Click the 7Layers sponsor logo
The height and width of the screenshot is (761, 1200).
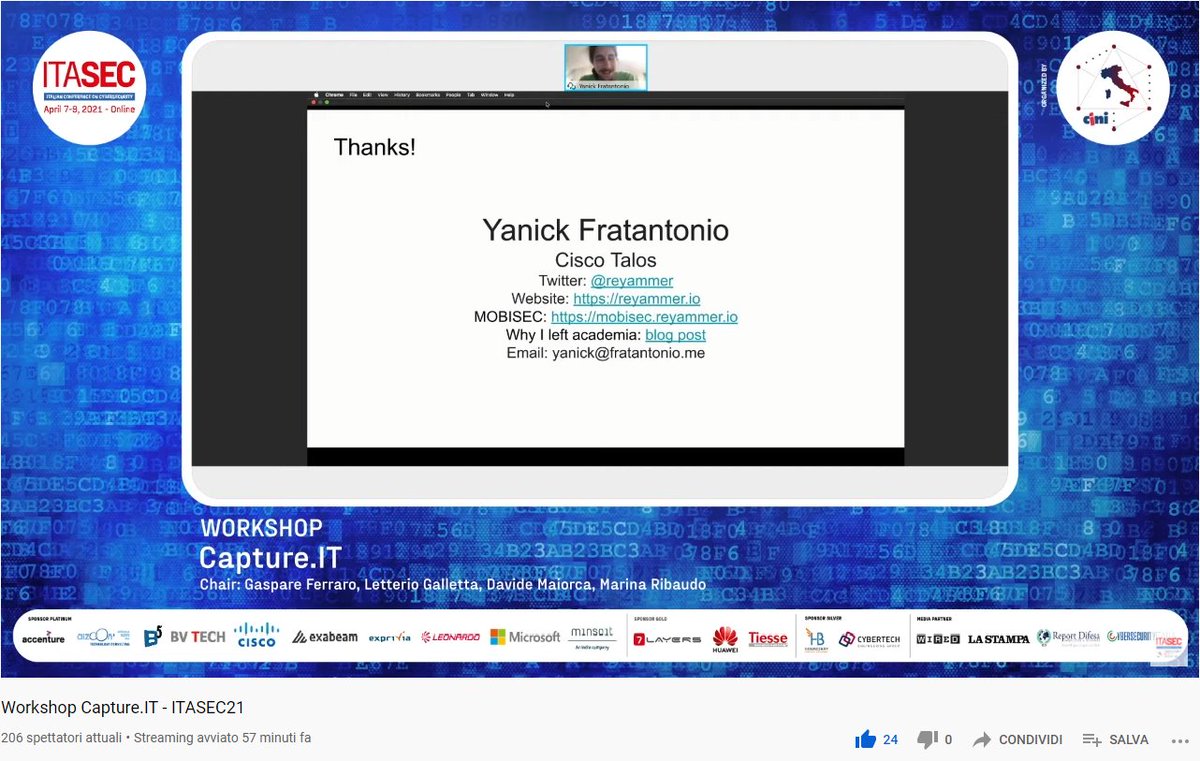(667, 638)
